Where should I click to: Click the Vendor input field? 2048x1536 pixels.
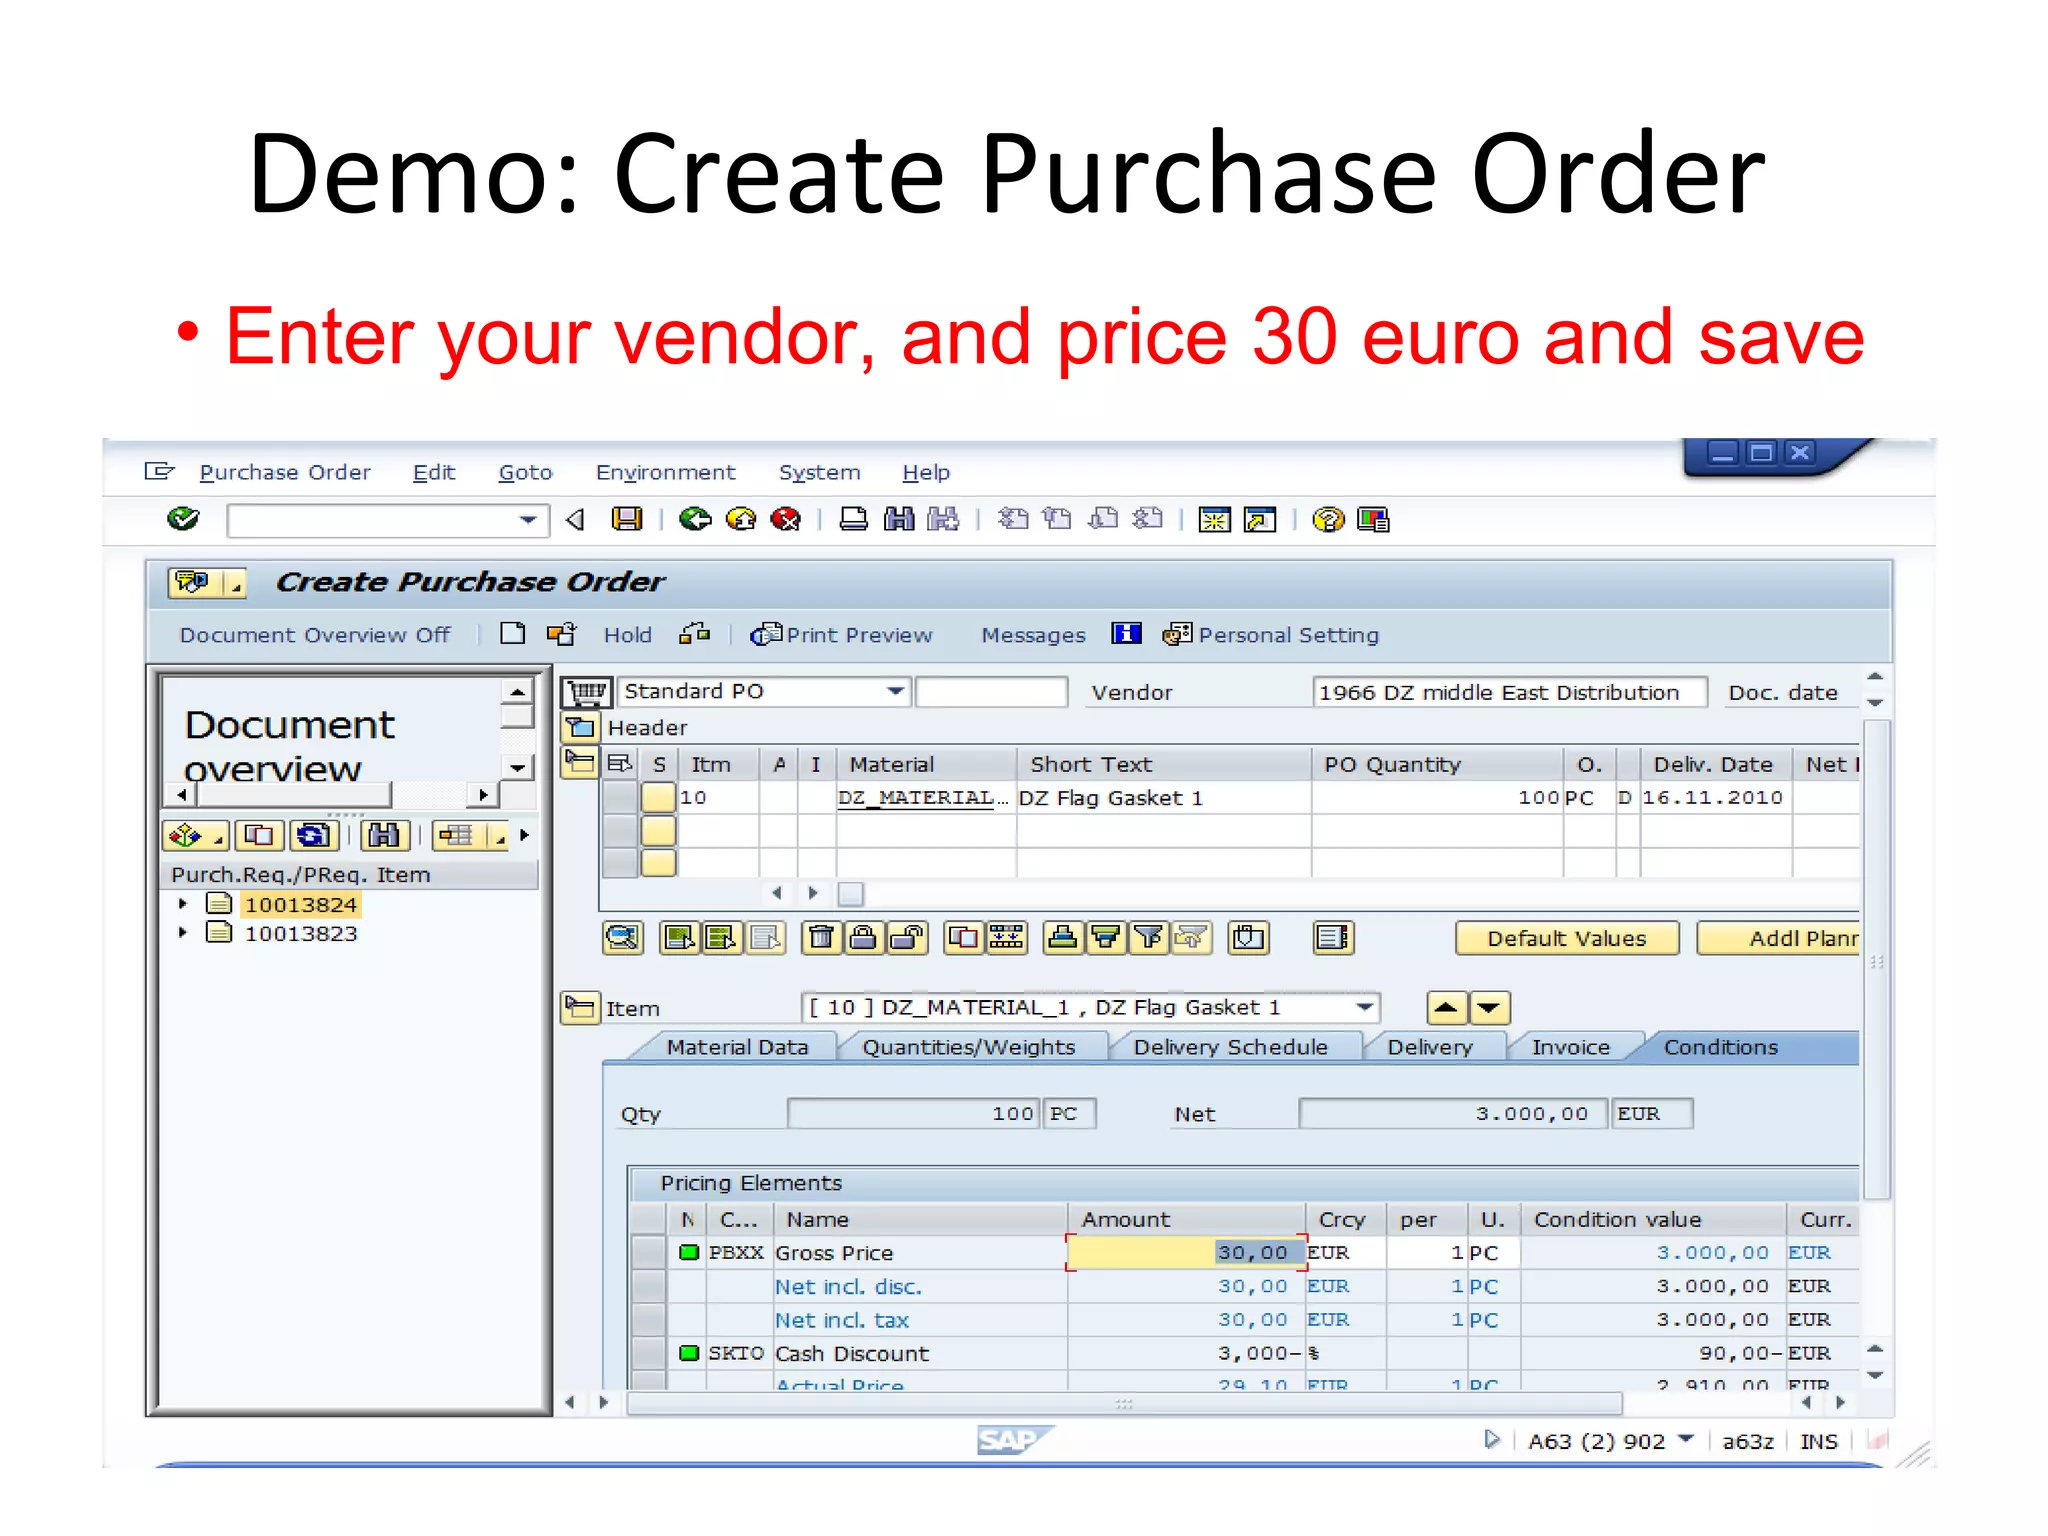click(1509, 692)
